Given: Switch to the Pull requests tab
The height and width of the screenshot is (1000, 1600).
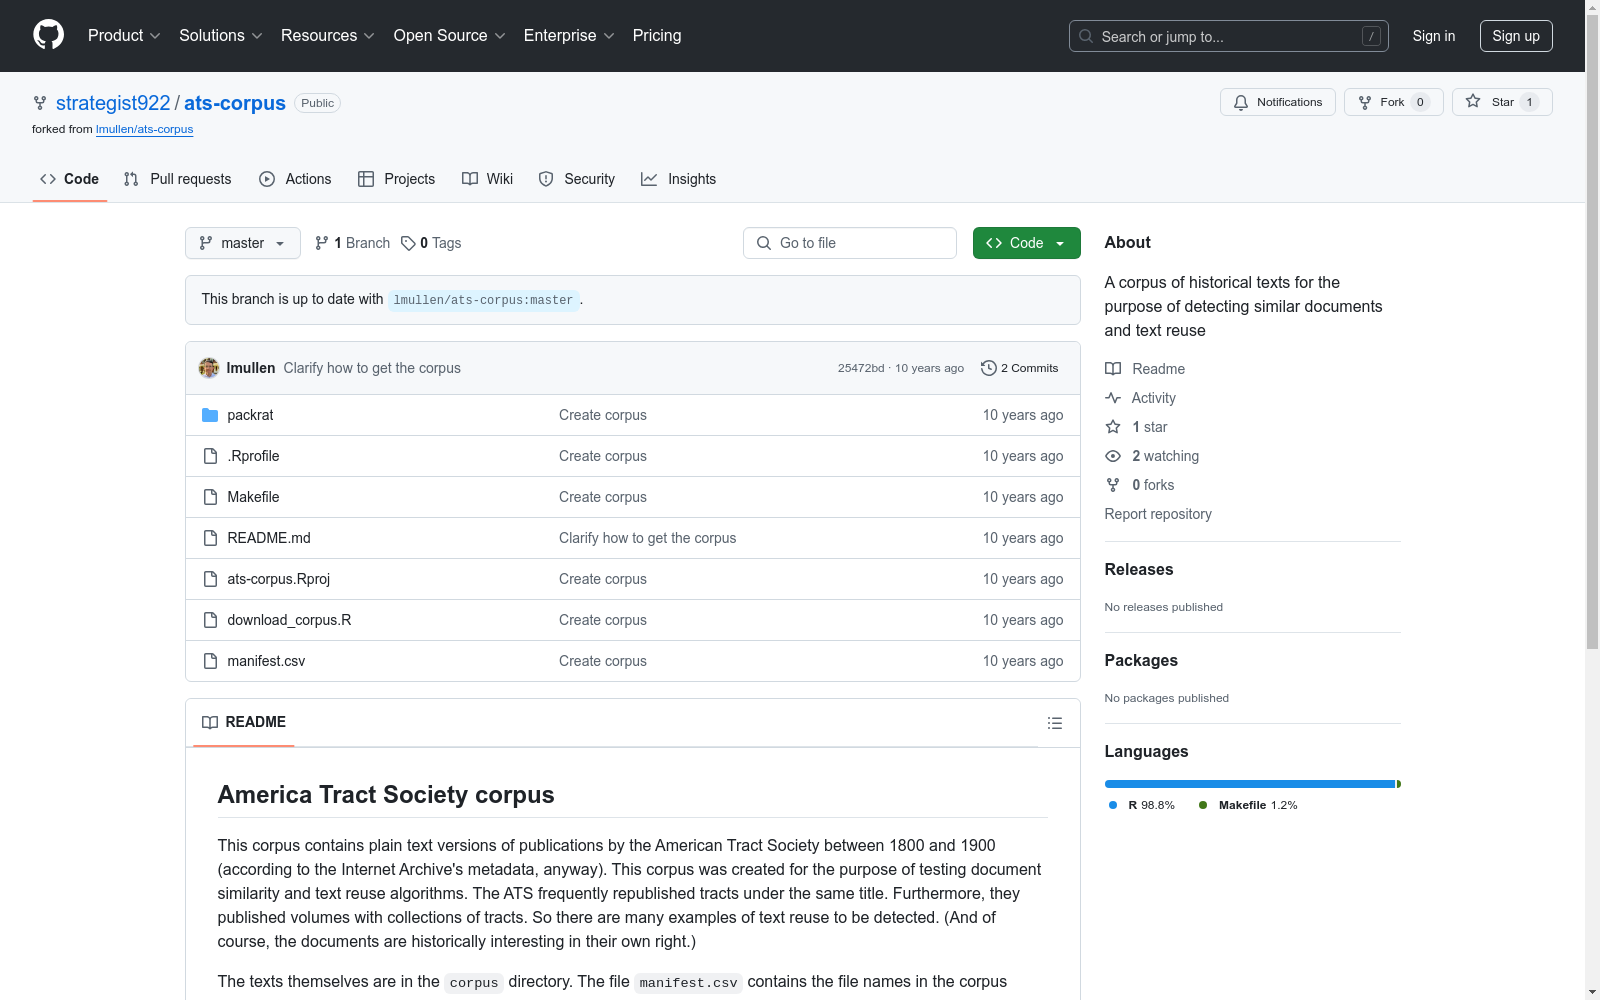Looking at the screenshot, I should click(178, 179).
